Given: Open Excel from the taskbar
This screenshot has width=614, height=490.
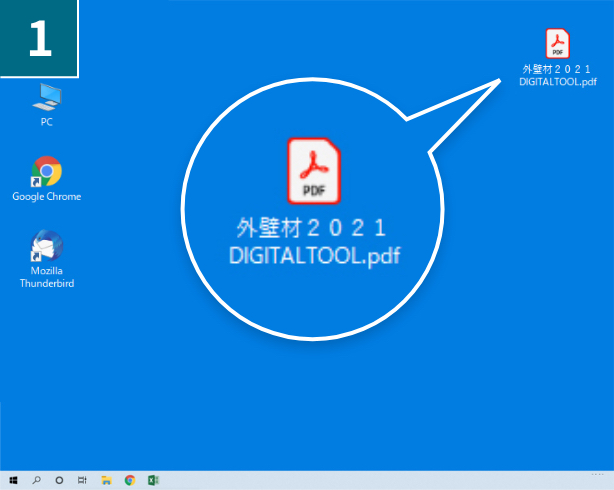Looking at the screenshot, I should 154,480.
